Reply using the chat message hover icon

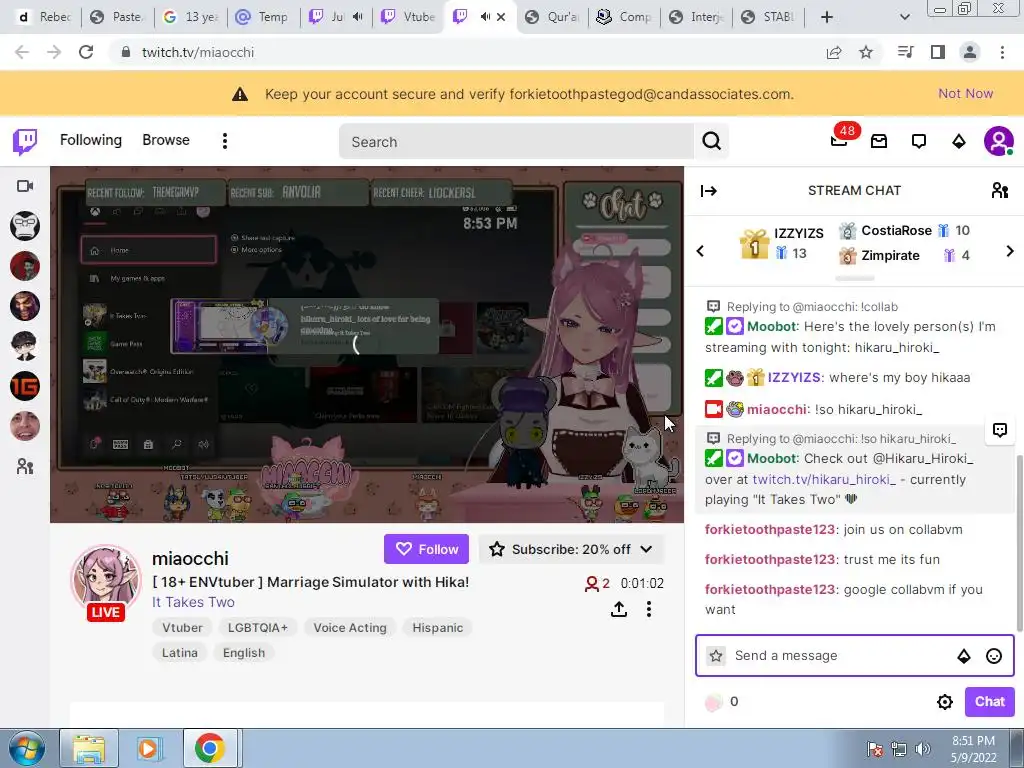[1000, 430]
